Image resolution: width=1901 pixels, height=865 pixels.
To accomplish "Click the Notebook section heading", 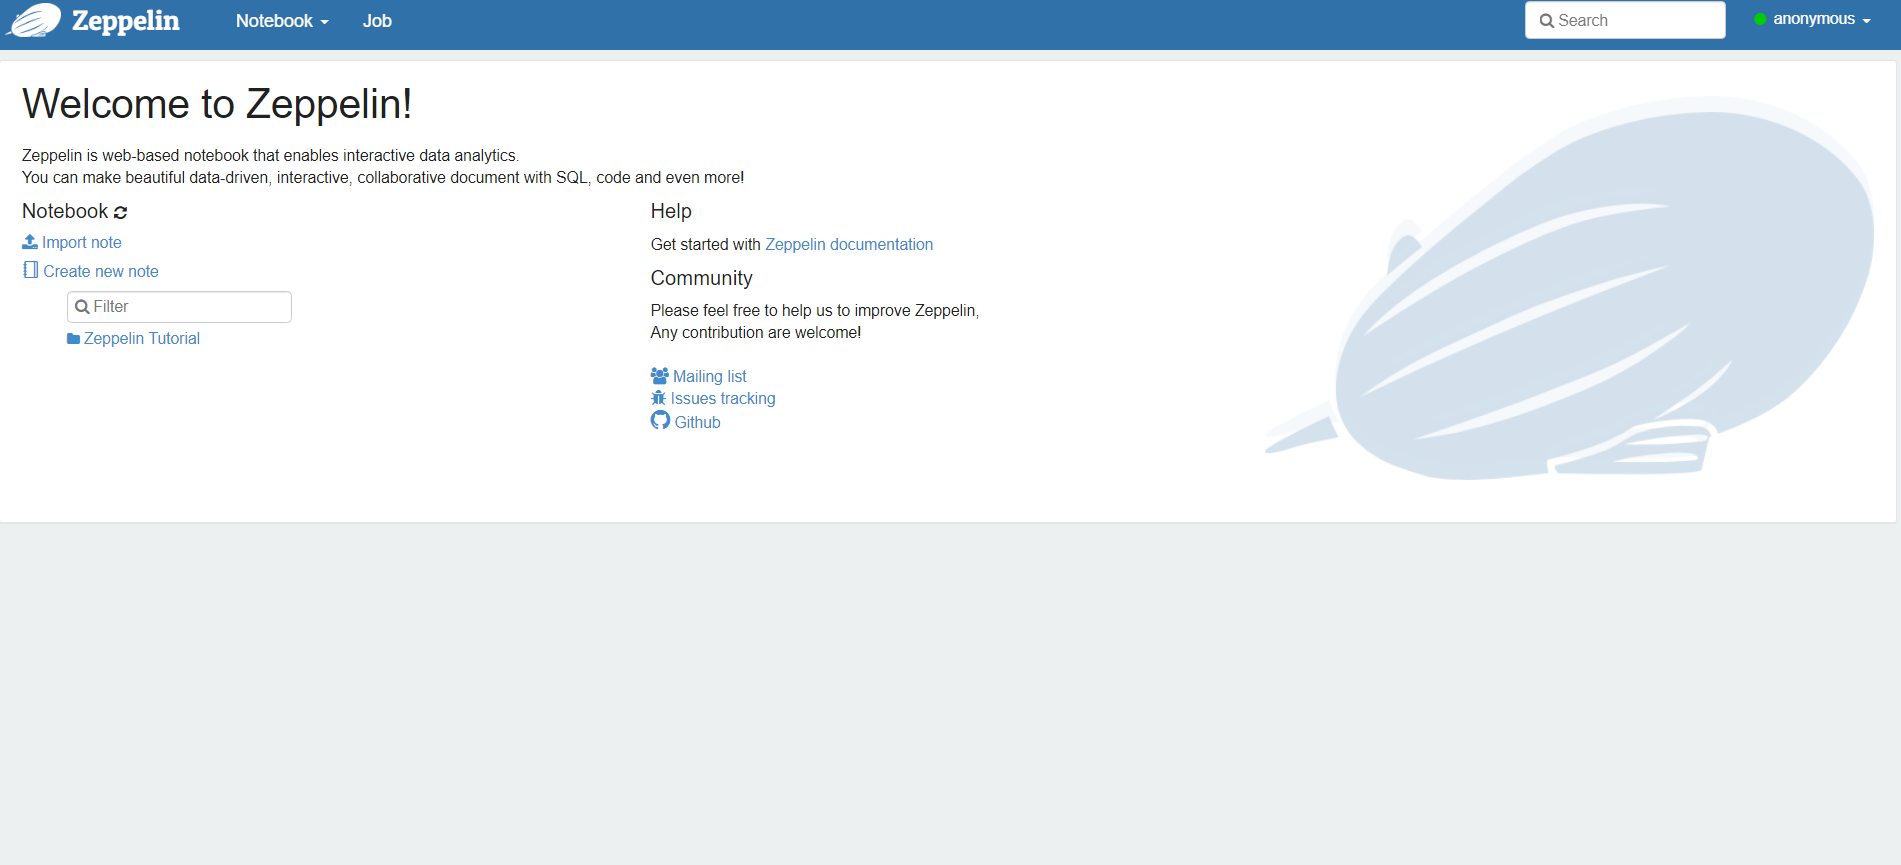I will click(65, 211).
